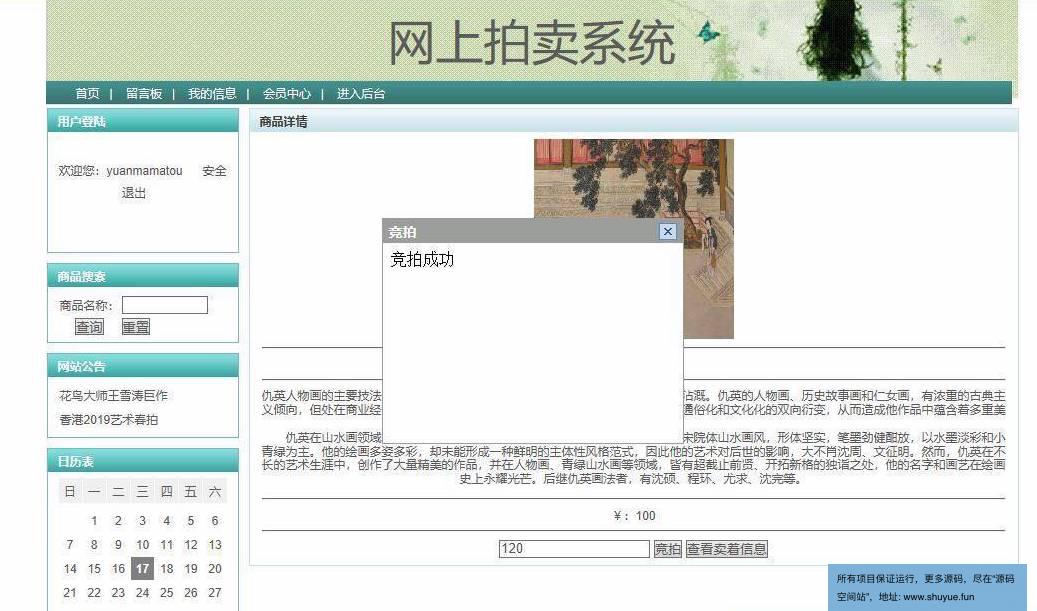1037x611 pixels.
Task: Select calendar day 10
Action: [x=142, y=545]
